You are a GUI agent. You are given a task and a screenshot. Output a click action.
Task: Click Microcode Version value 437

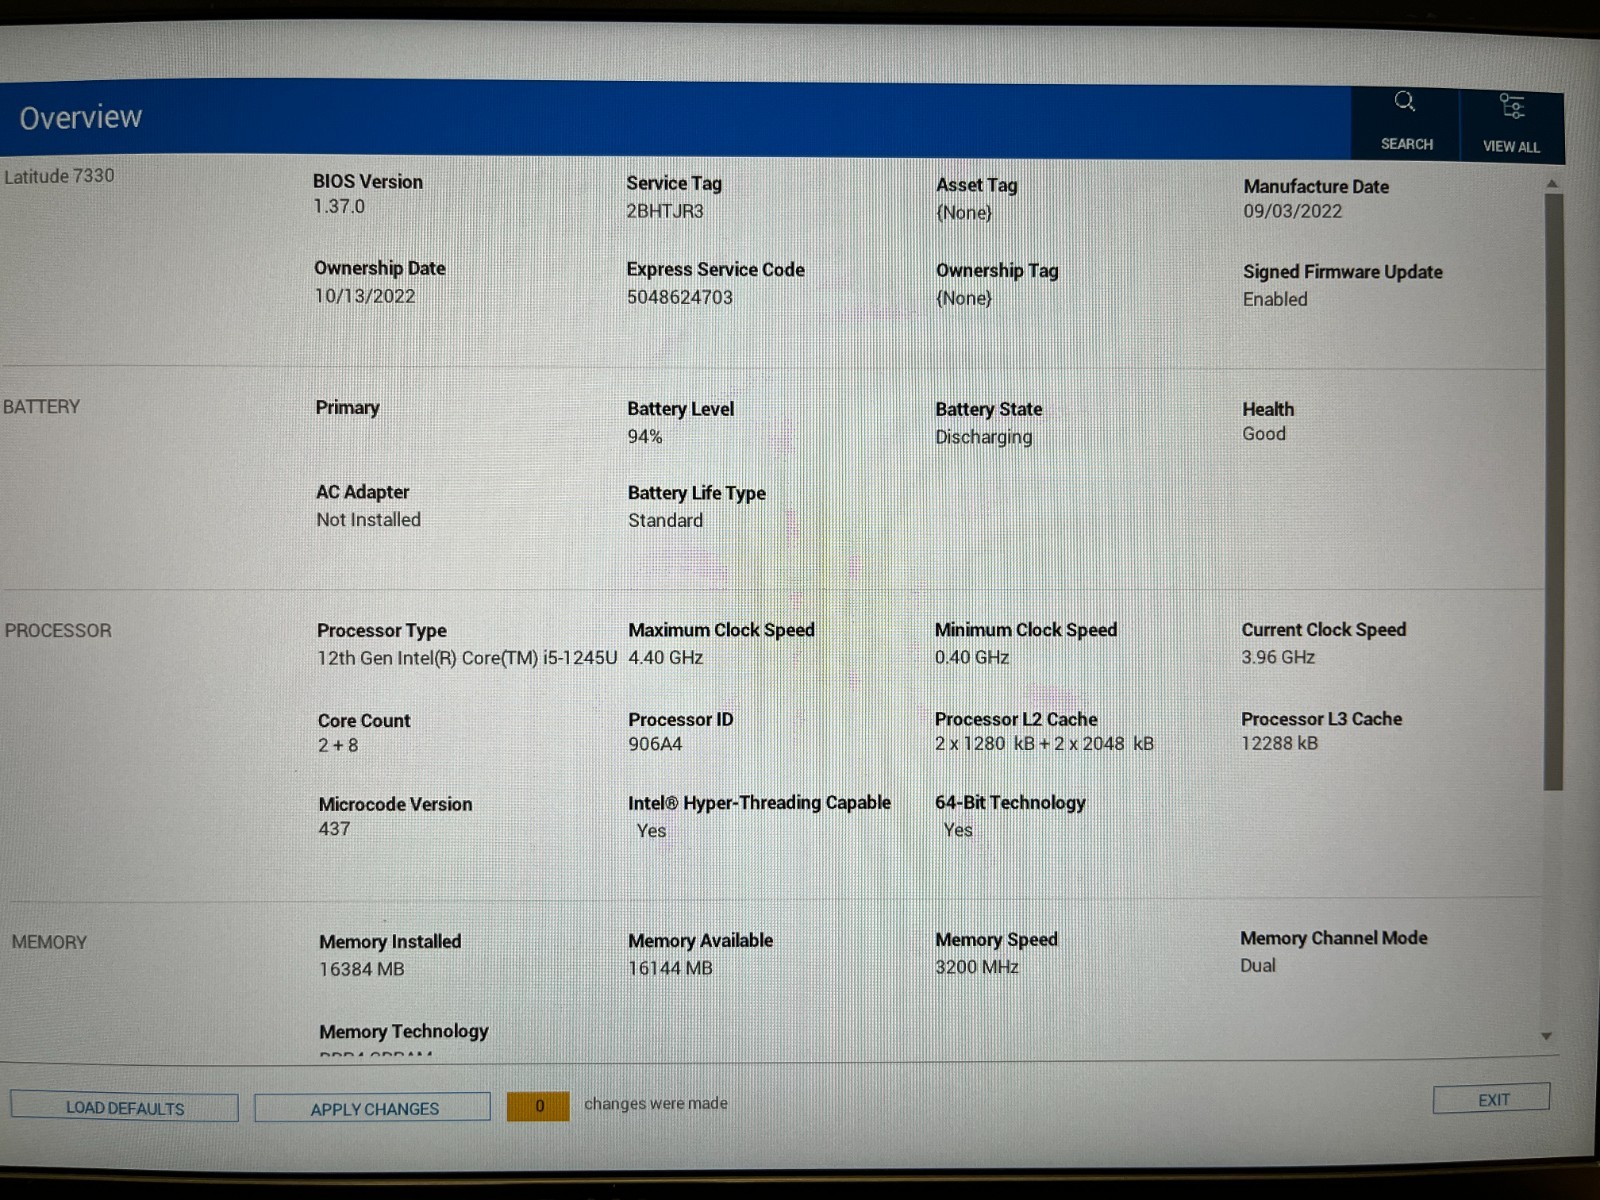coord(334,829)
